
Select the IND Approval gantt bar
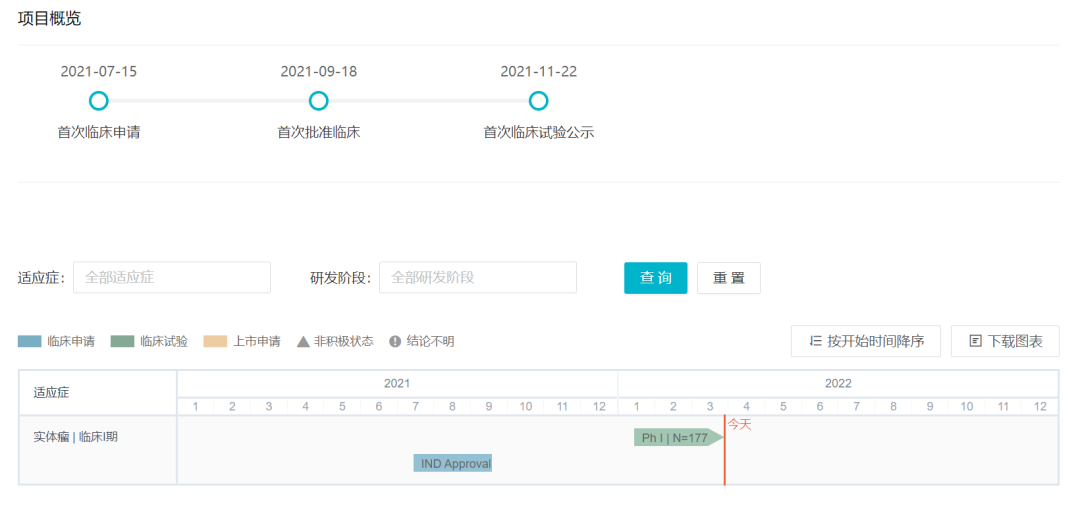click(x=452, y=463)
